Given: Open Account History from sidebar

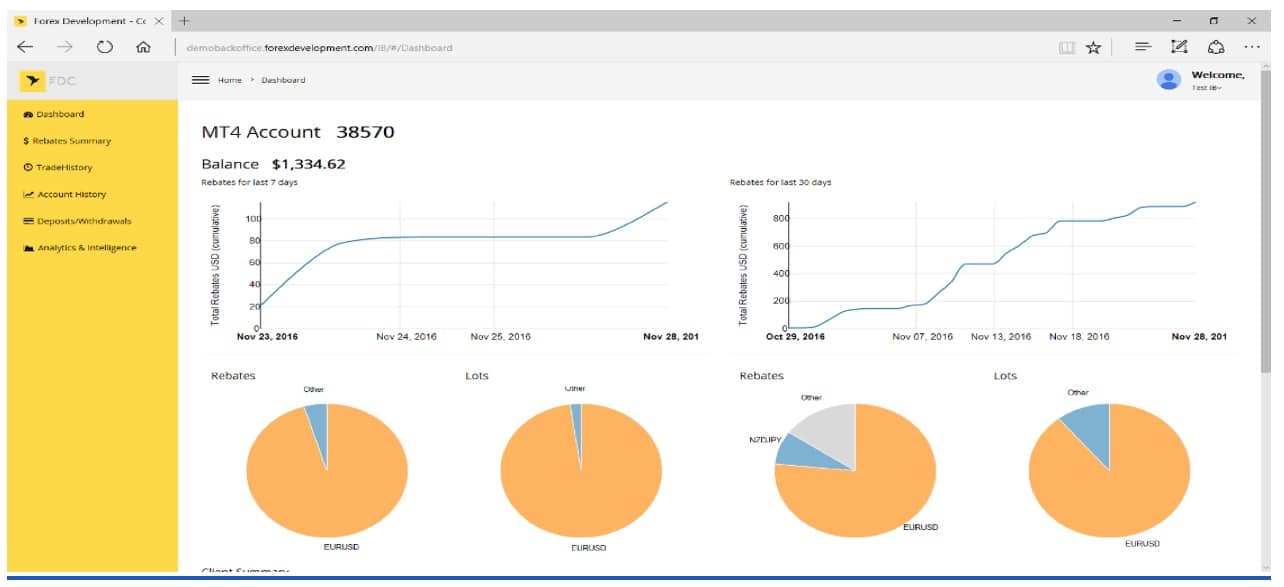Looking at the screenshot, I should [70, 194].
